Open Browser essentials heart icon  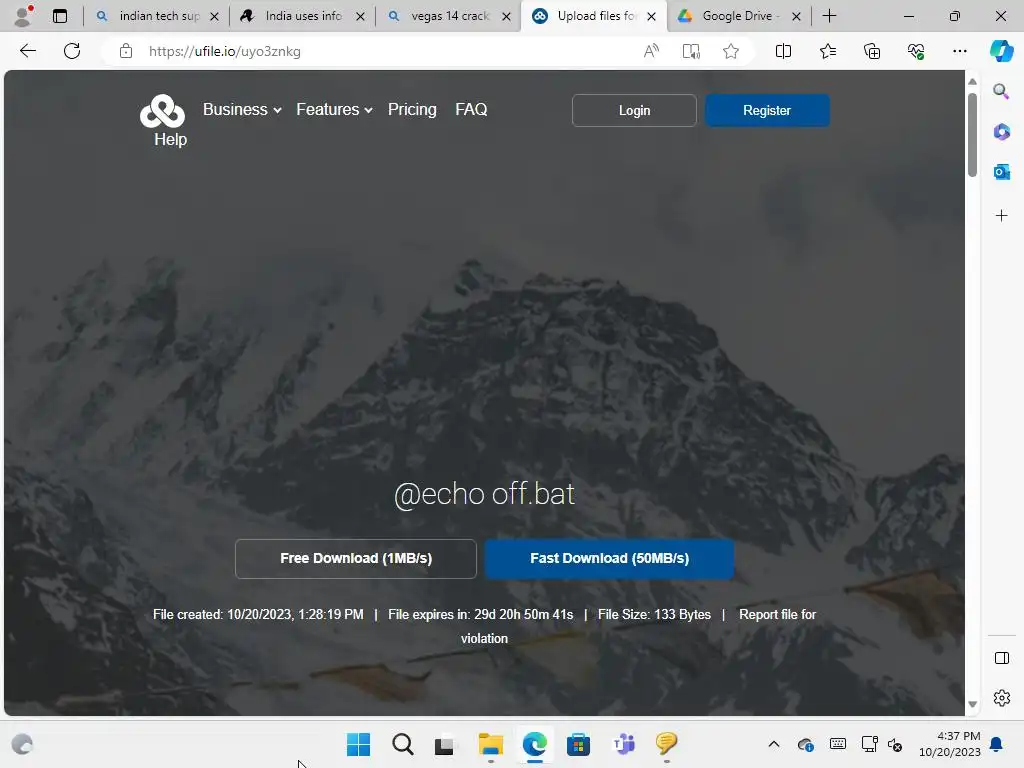pos(916,51)
